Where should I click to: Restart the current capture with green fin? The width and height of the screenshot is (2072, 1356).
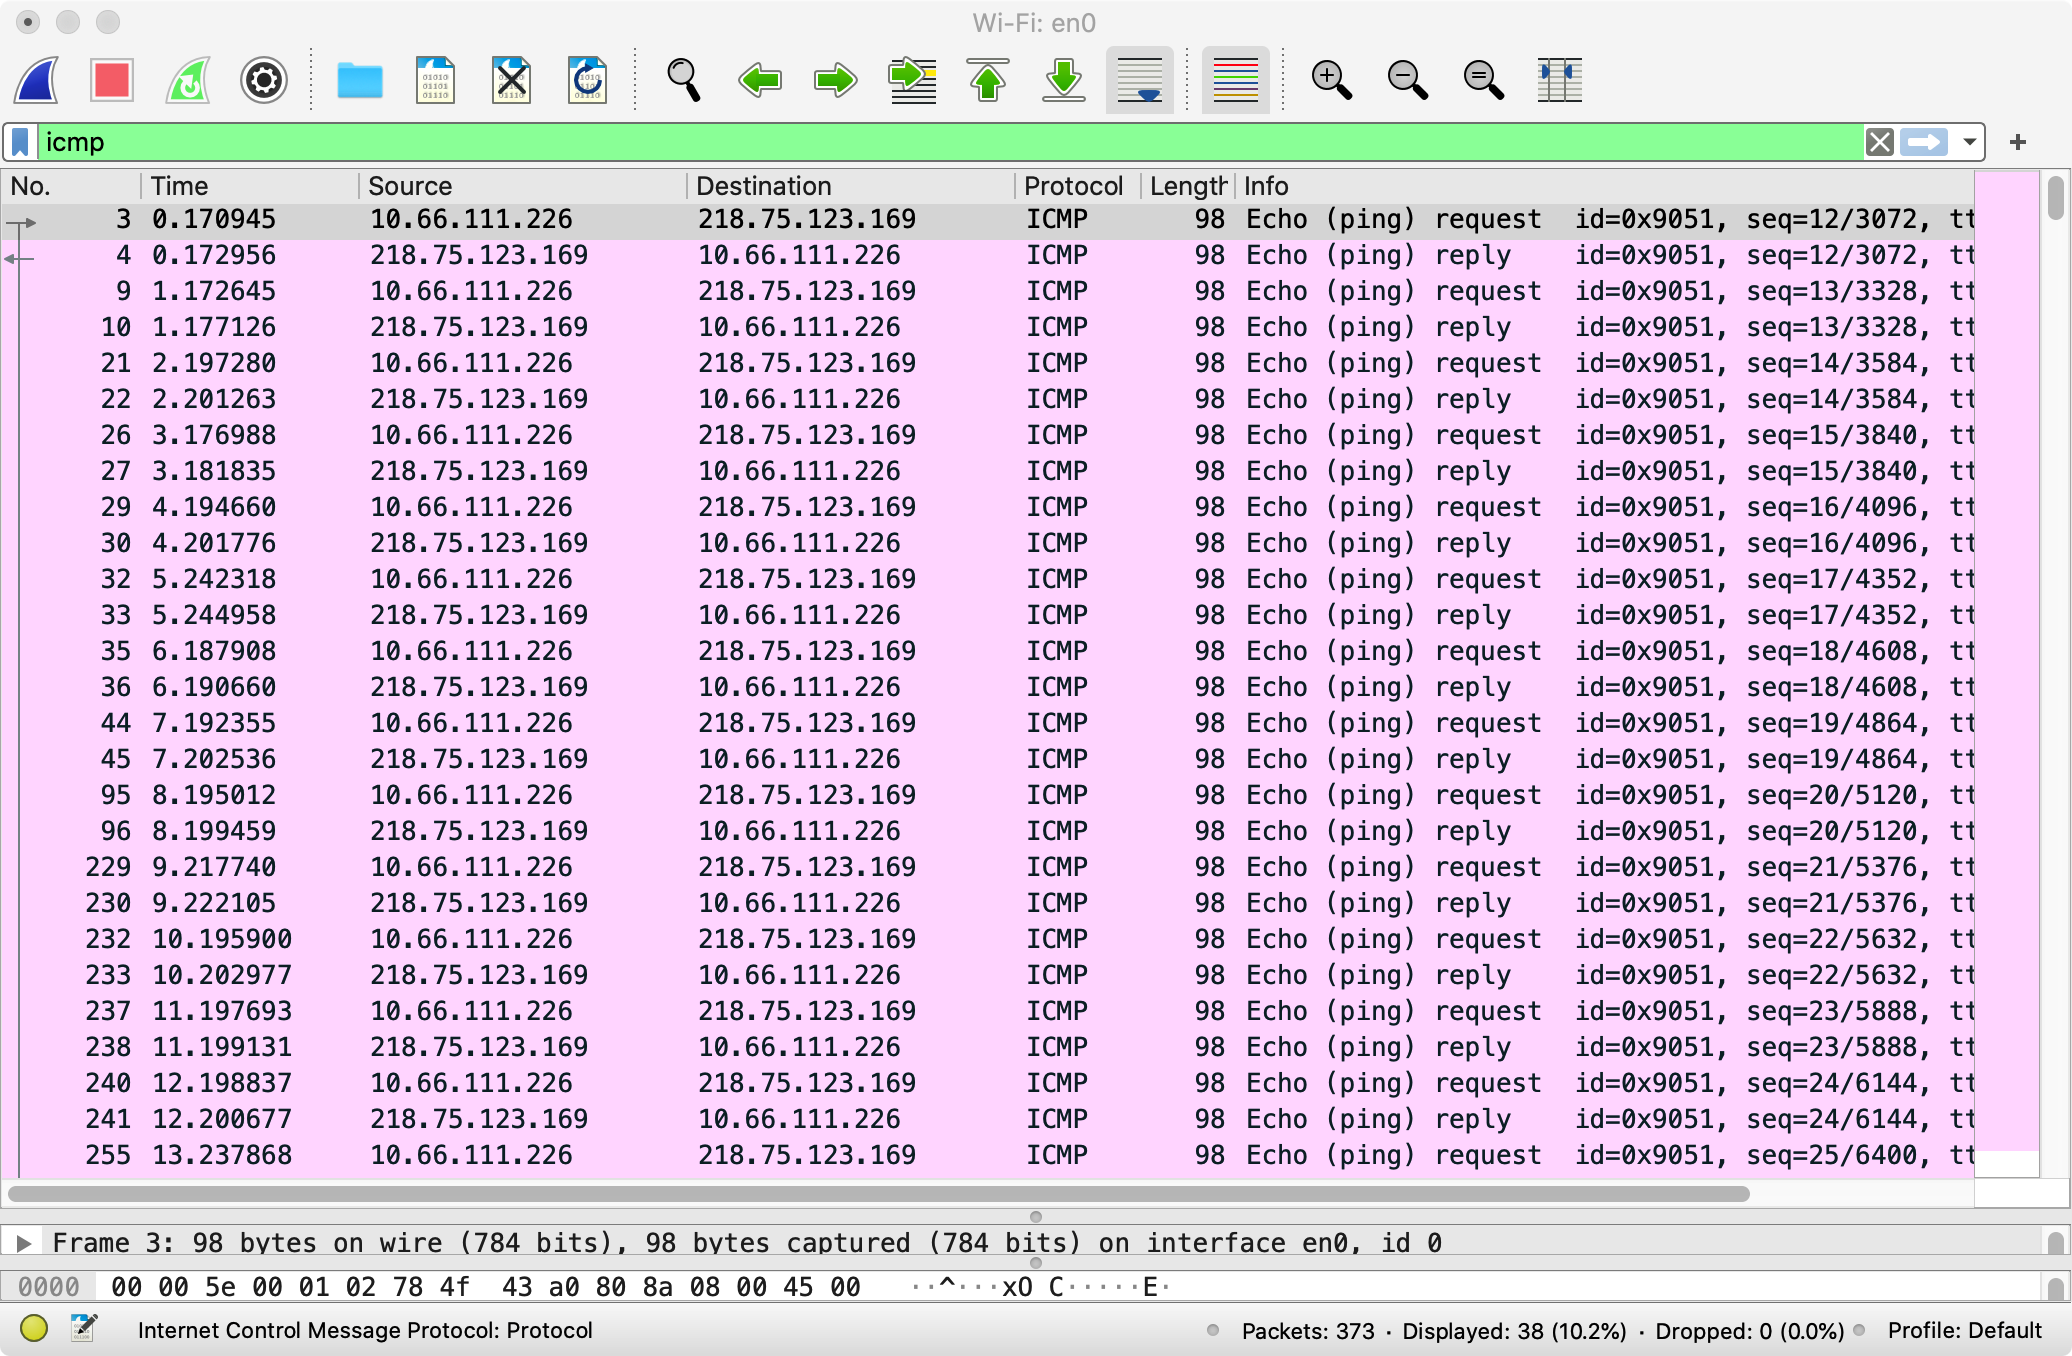188,80
